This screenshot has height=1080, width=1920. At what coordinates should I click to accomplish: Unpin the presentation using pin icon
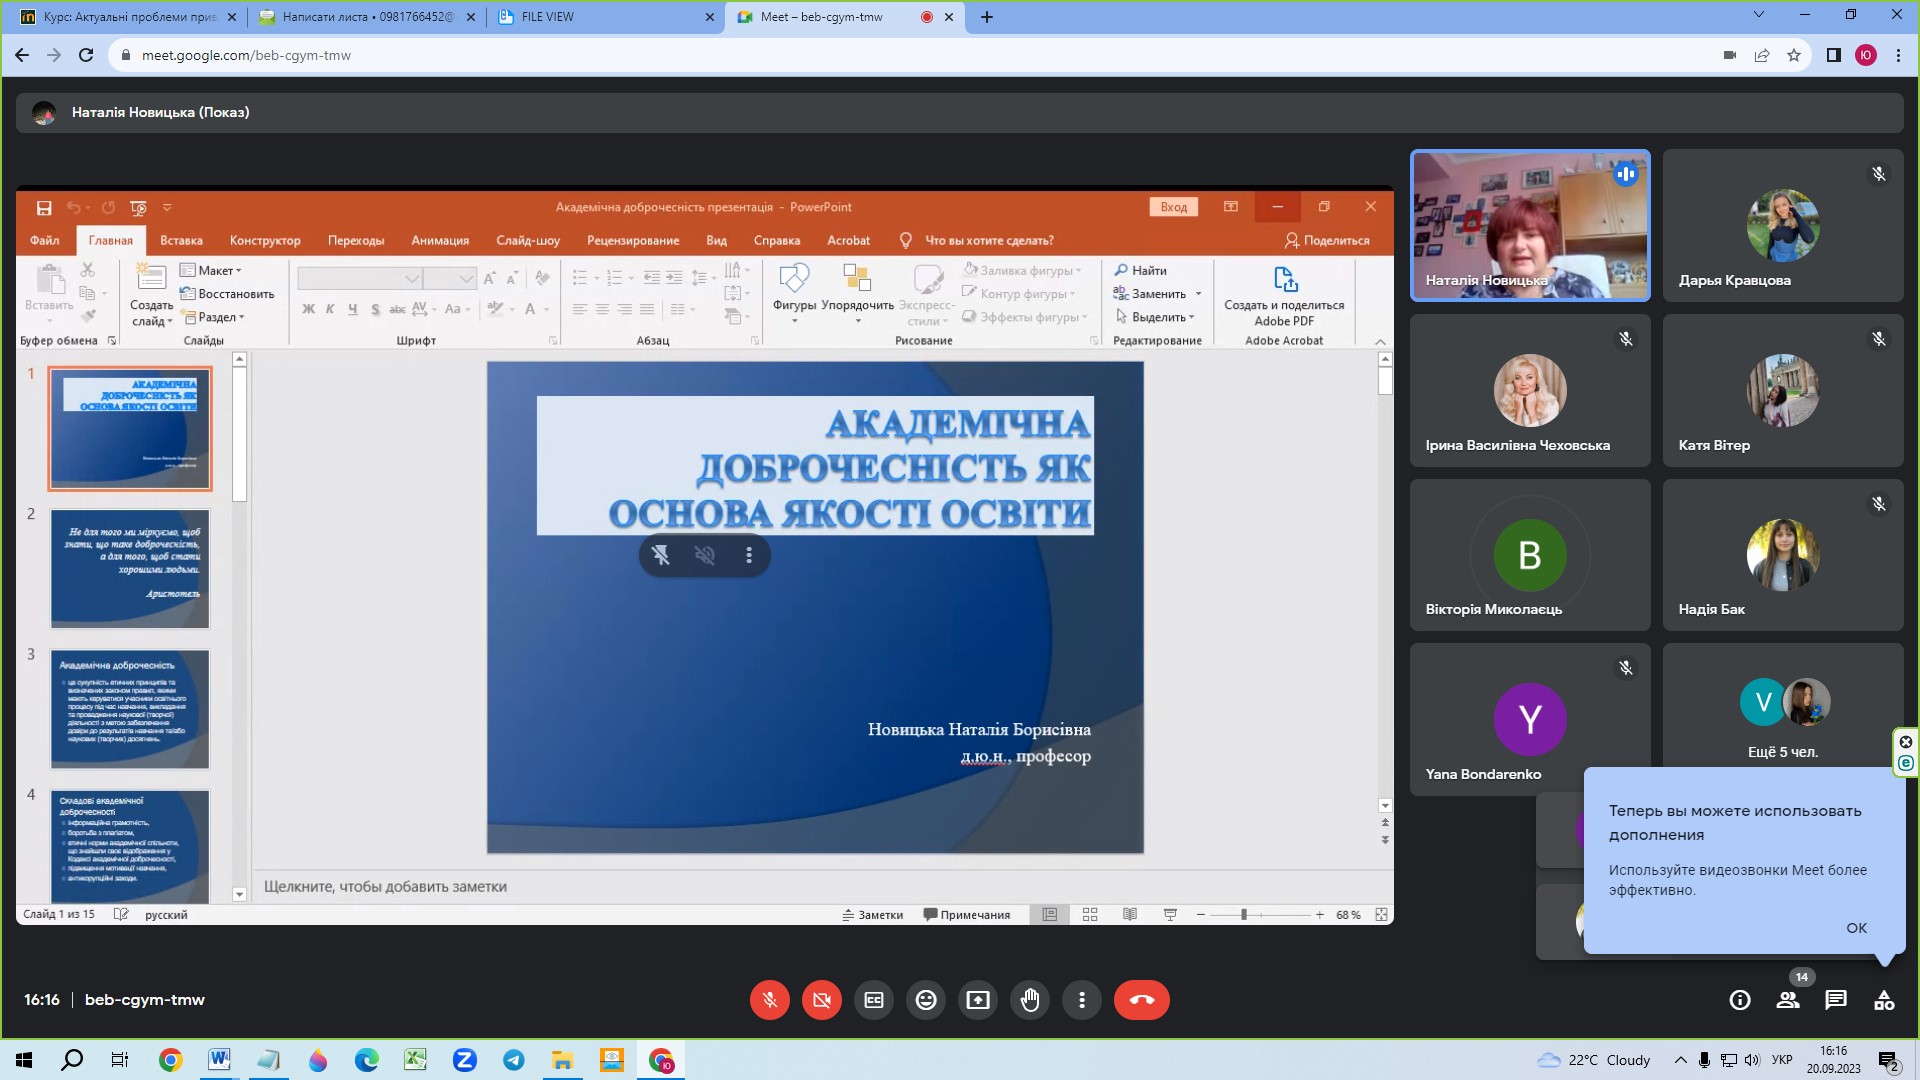point(661,555)
